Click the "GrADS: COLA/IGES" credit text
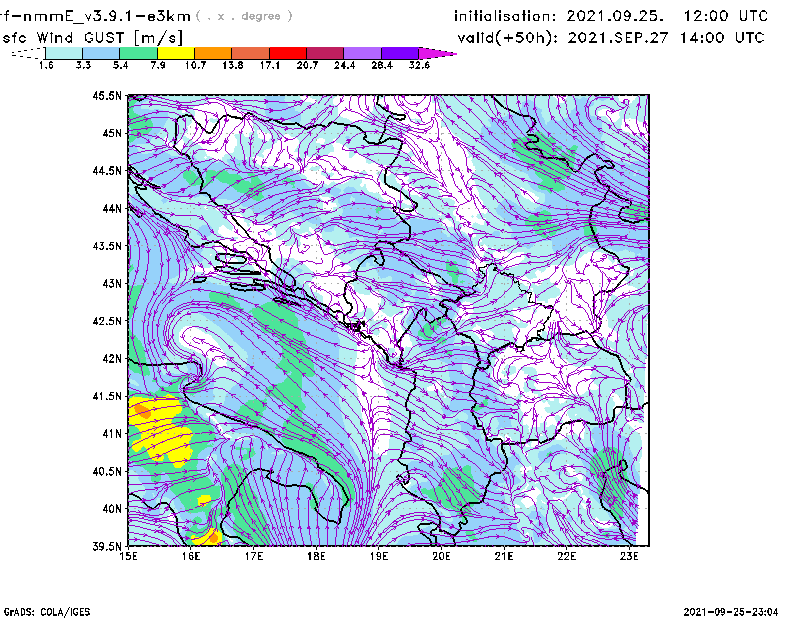800x618 pixels. 47,612
